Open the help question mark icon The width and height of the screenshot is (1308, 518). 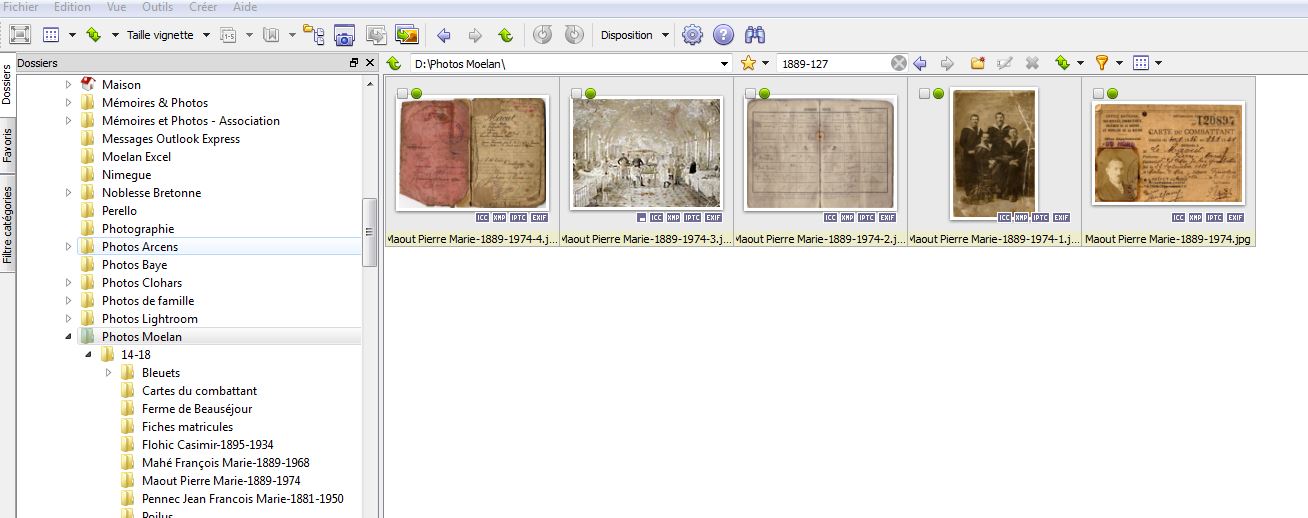click(x=723, y=35)
